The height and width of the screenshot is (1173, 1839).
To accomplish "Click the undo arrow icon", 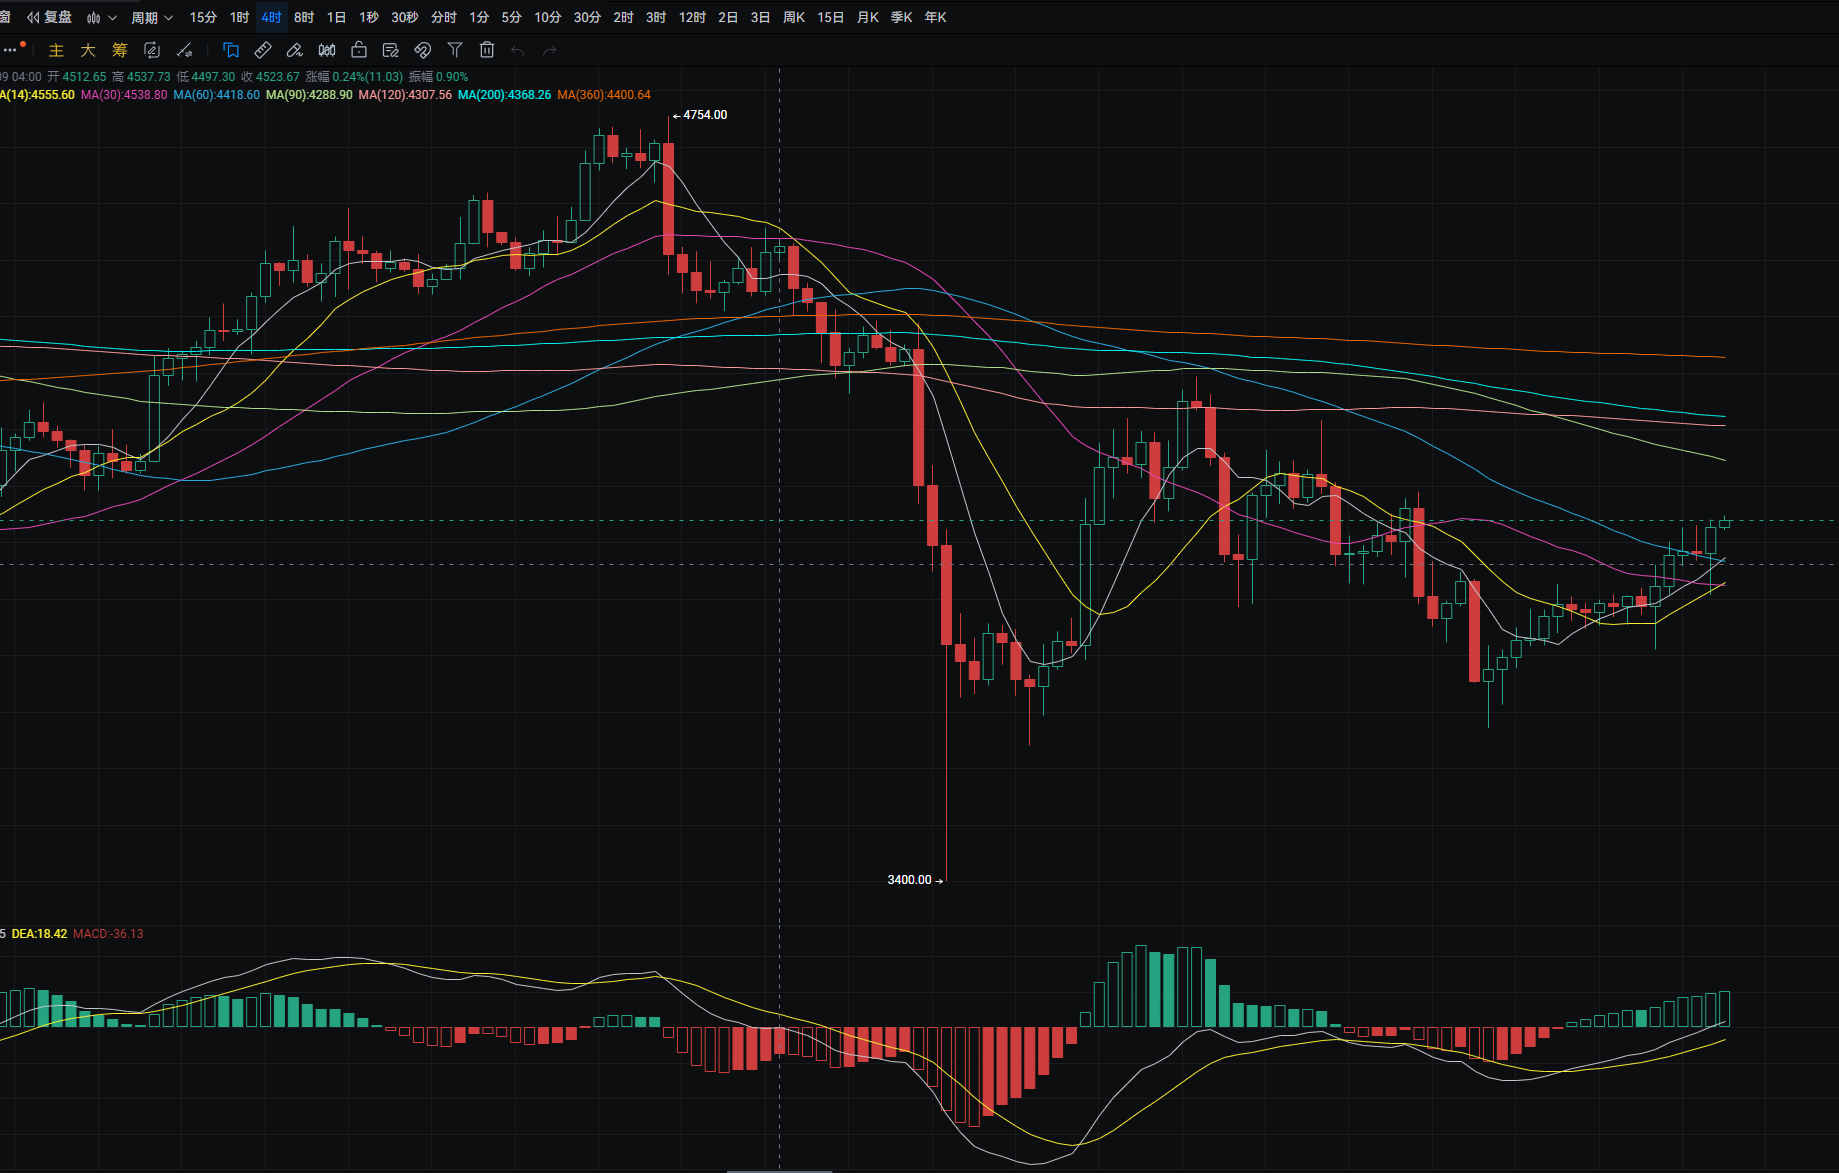I will point(518,50).
